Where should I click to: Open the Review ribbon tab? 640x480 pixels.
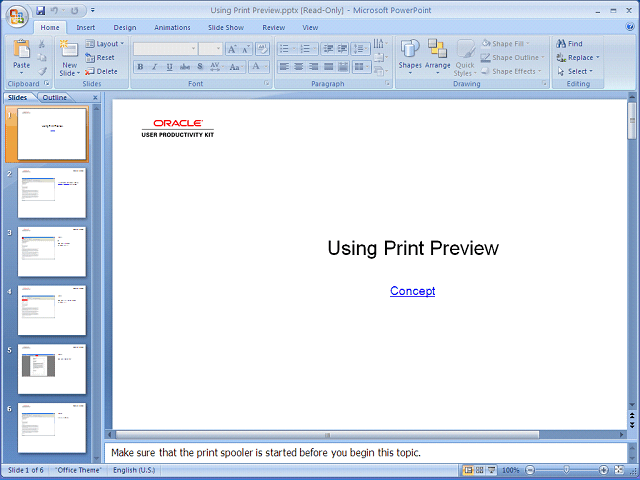click(273, 27)
